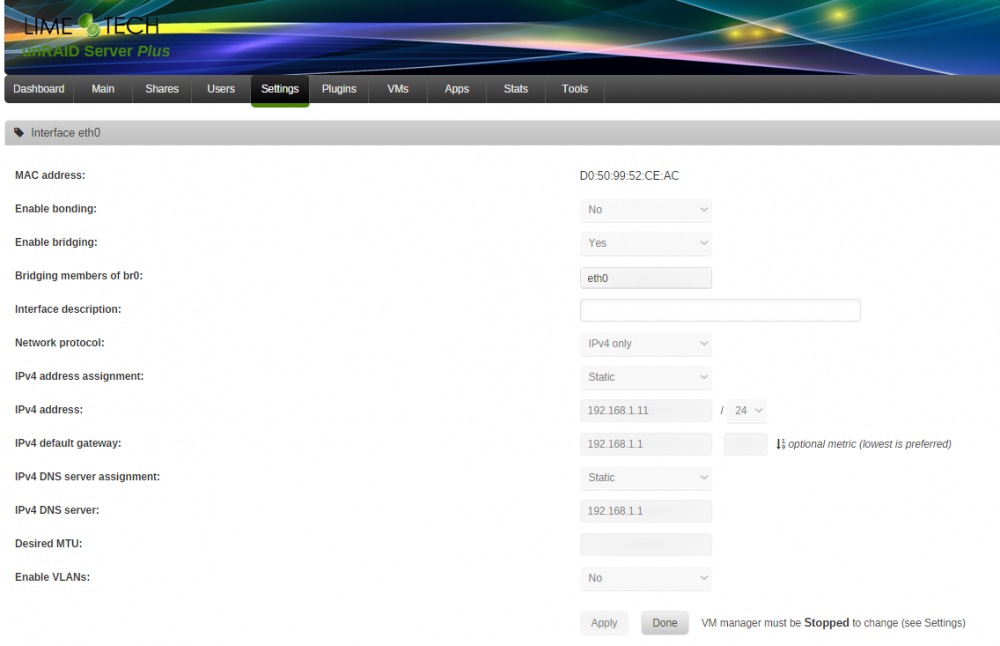Screen dimensions: 1000x646
Task: Click the Desired MTU field
Action: click(645, 545)
